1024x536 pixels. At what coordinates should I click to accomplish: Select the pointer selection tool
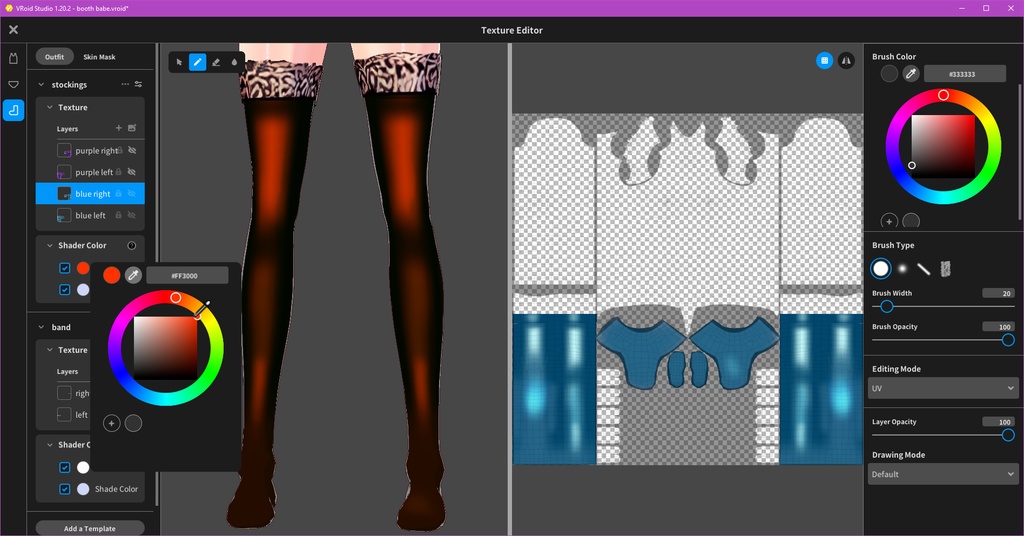tap(179, 62)
